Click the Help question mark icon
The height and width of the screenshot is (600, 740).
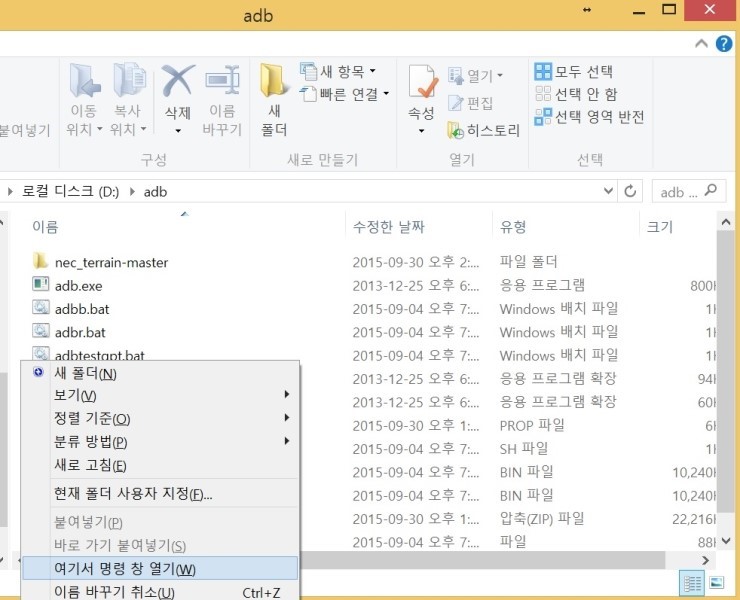724,45
